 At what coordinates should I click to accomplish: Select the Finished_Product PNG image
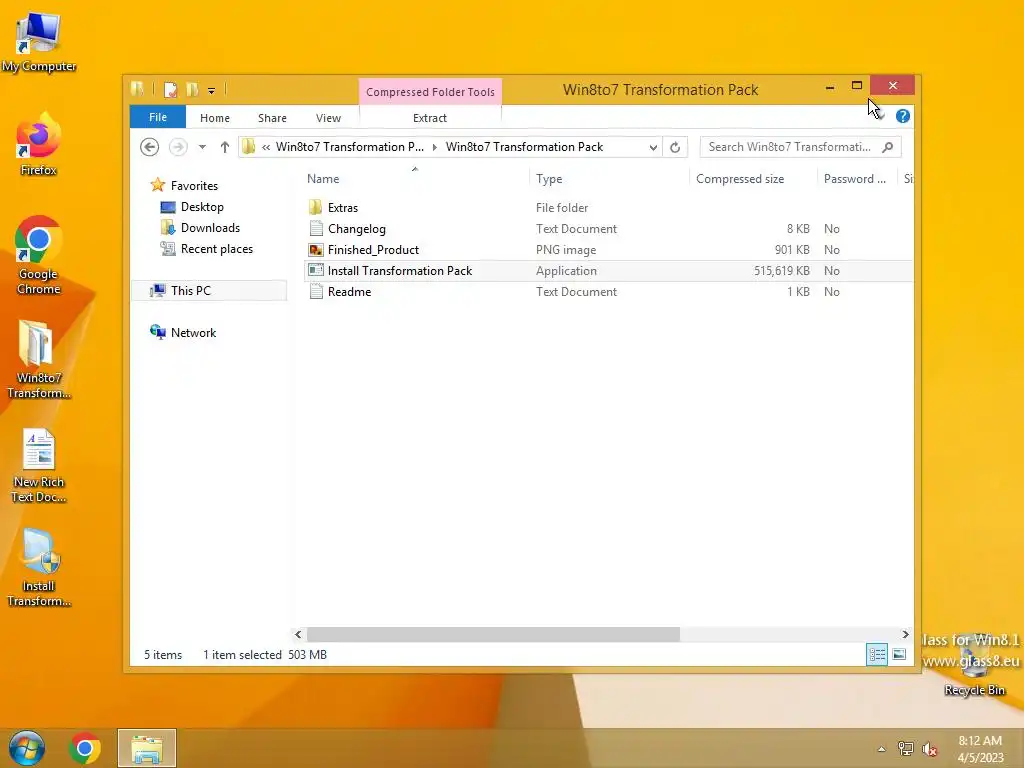pyautogui.click(x=373, y=249)
